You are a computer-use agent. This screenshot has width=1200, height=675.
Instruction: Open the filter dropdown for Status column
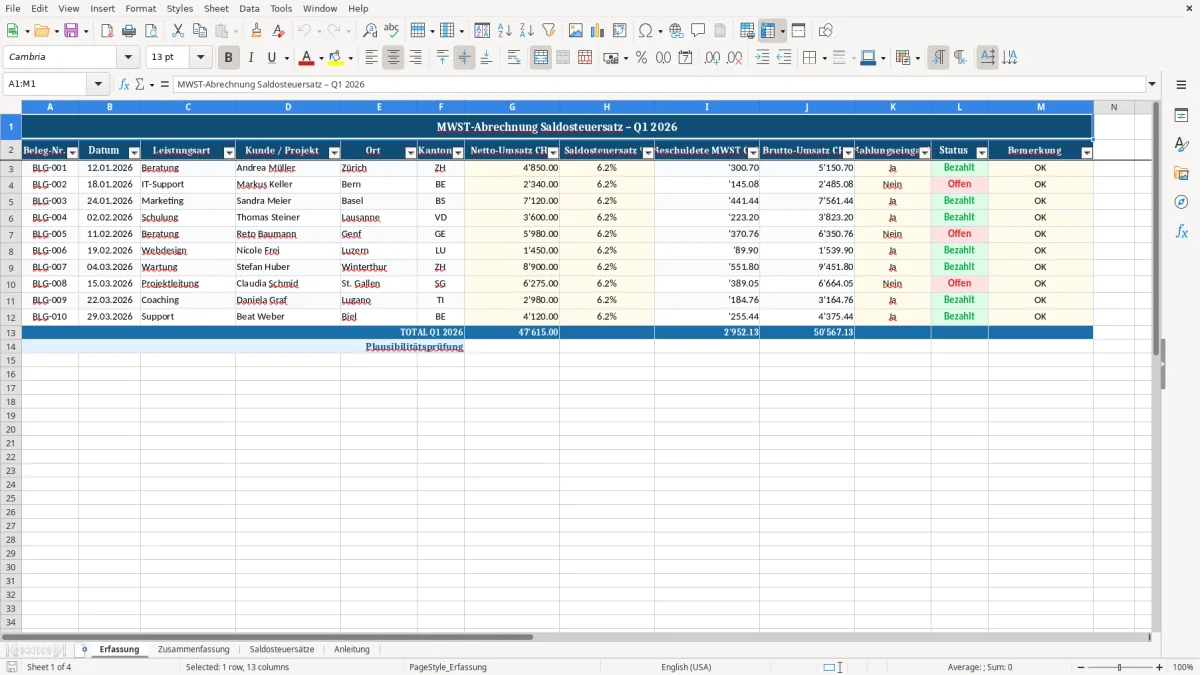(981, 152)
